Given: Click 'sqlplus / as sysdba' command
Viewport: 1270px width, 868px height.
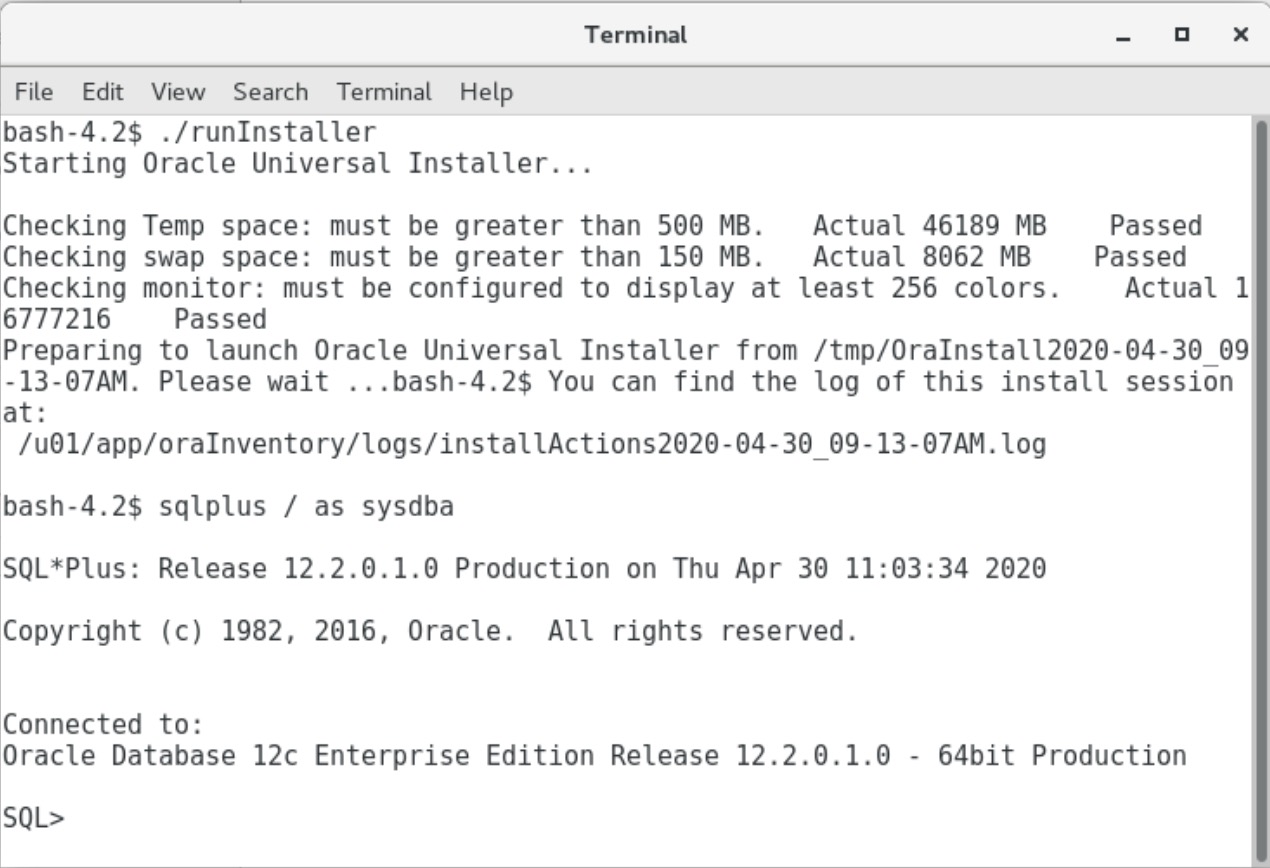Looking at the screenshot, I should (x=306, y=507).
